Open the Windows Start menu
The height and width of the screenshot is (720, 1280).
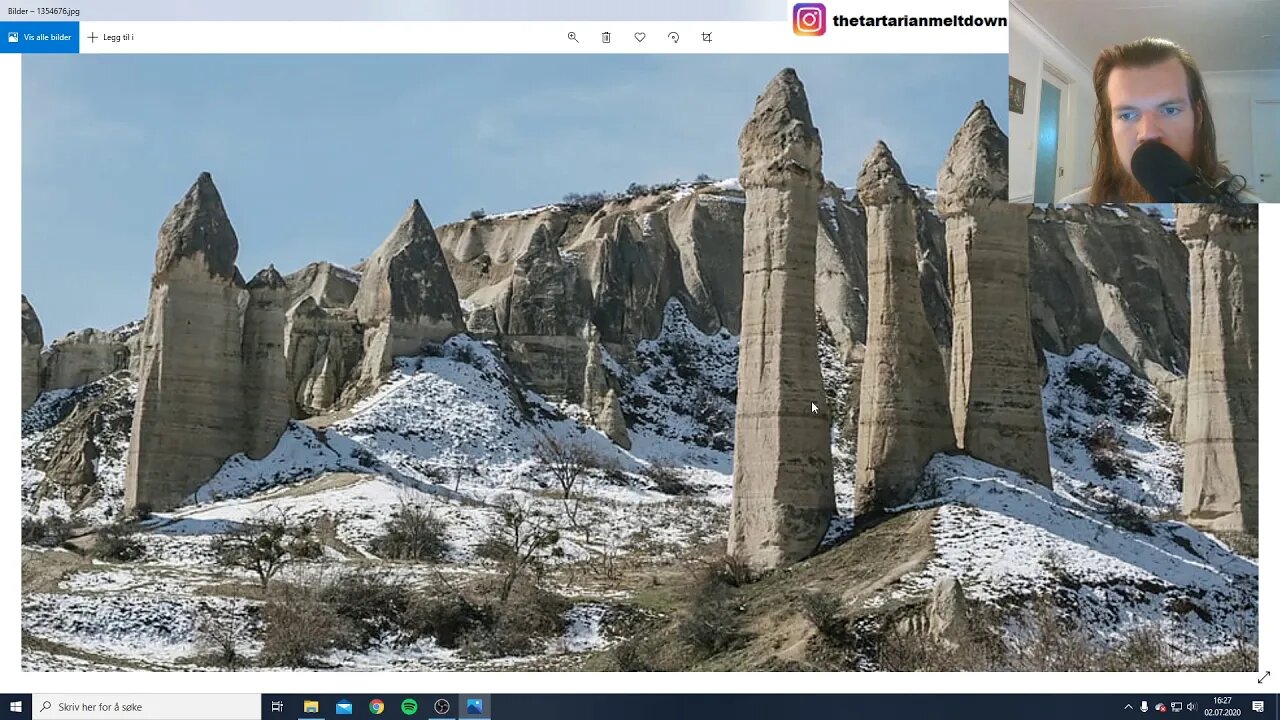coord(16,706)
